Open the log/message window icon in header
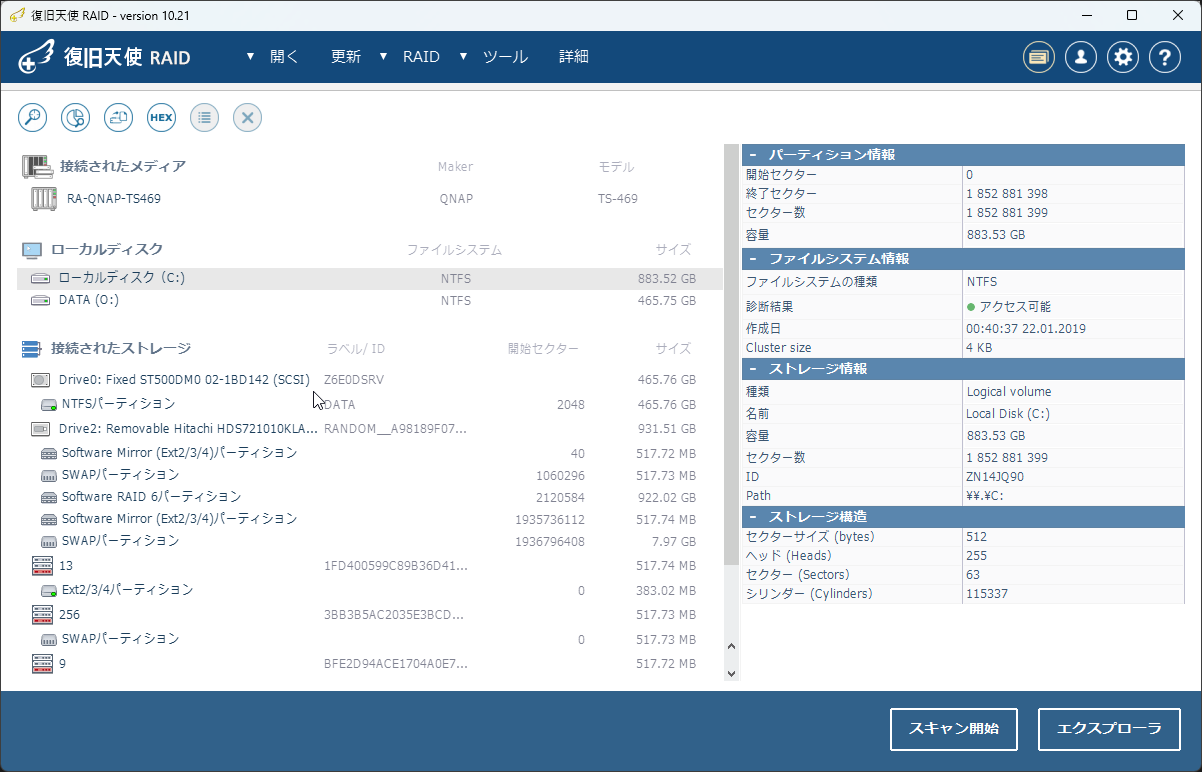 pos(1039,57)
